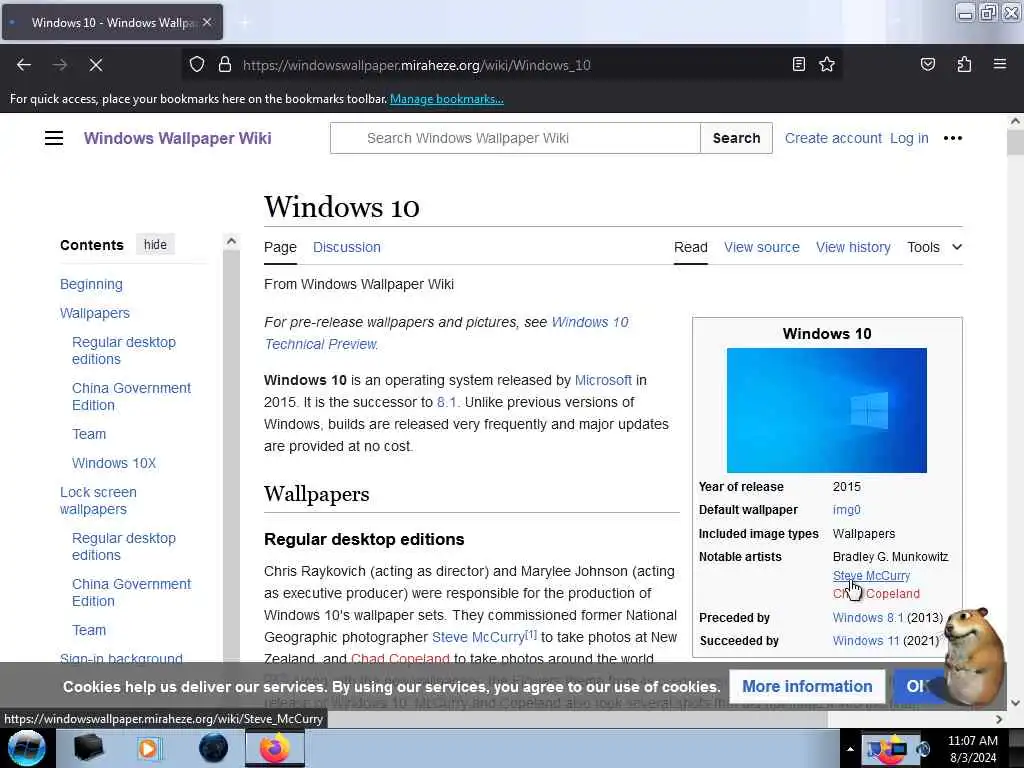1024x768 pixels.
Task: Click the network tray icon
Action: tap(899, 749)
